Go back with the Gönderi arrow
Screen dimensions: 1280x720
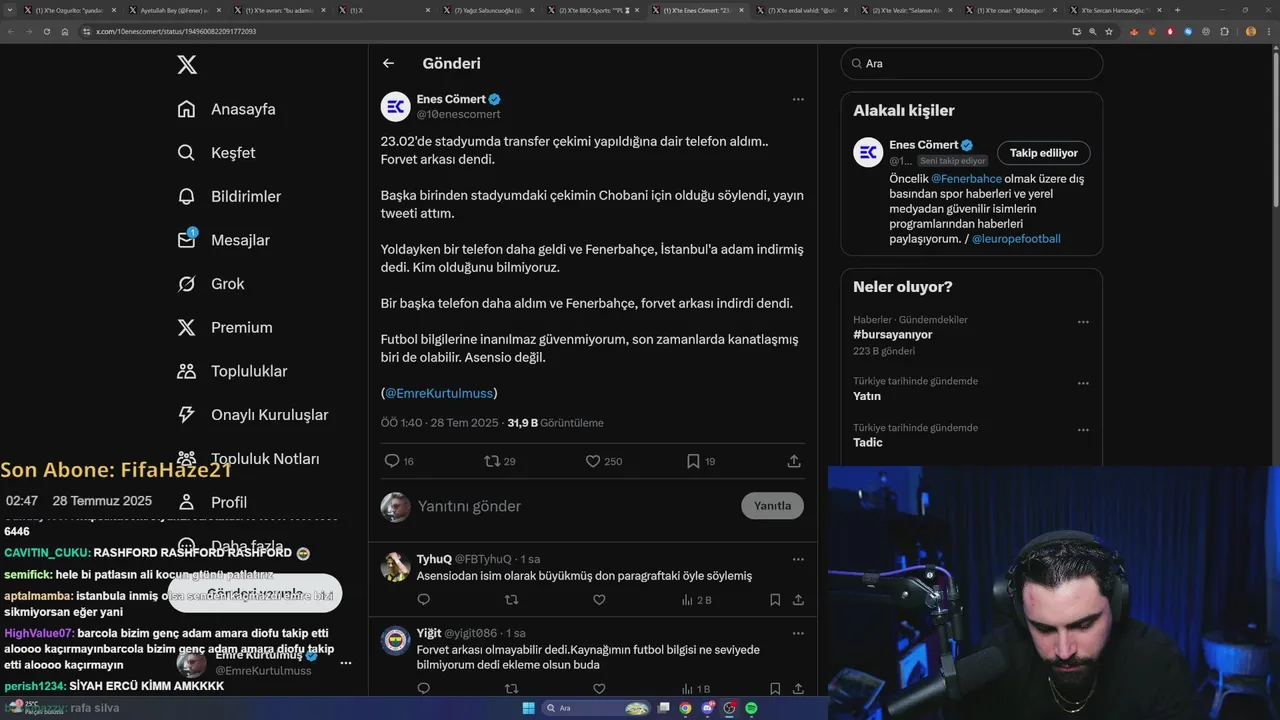pyautogui.click(x=388, y=63)
